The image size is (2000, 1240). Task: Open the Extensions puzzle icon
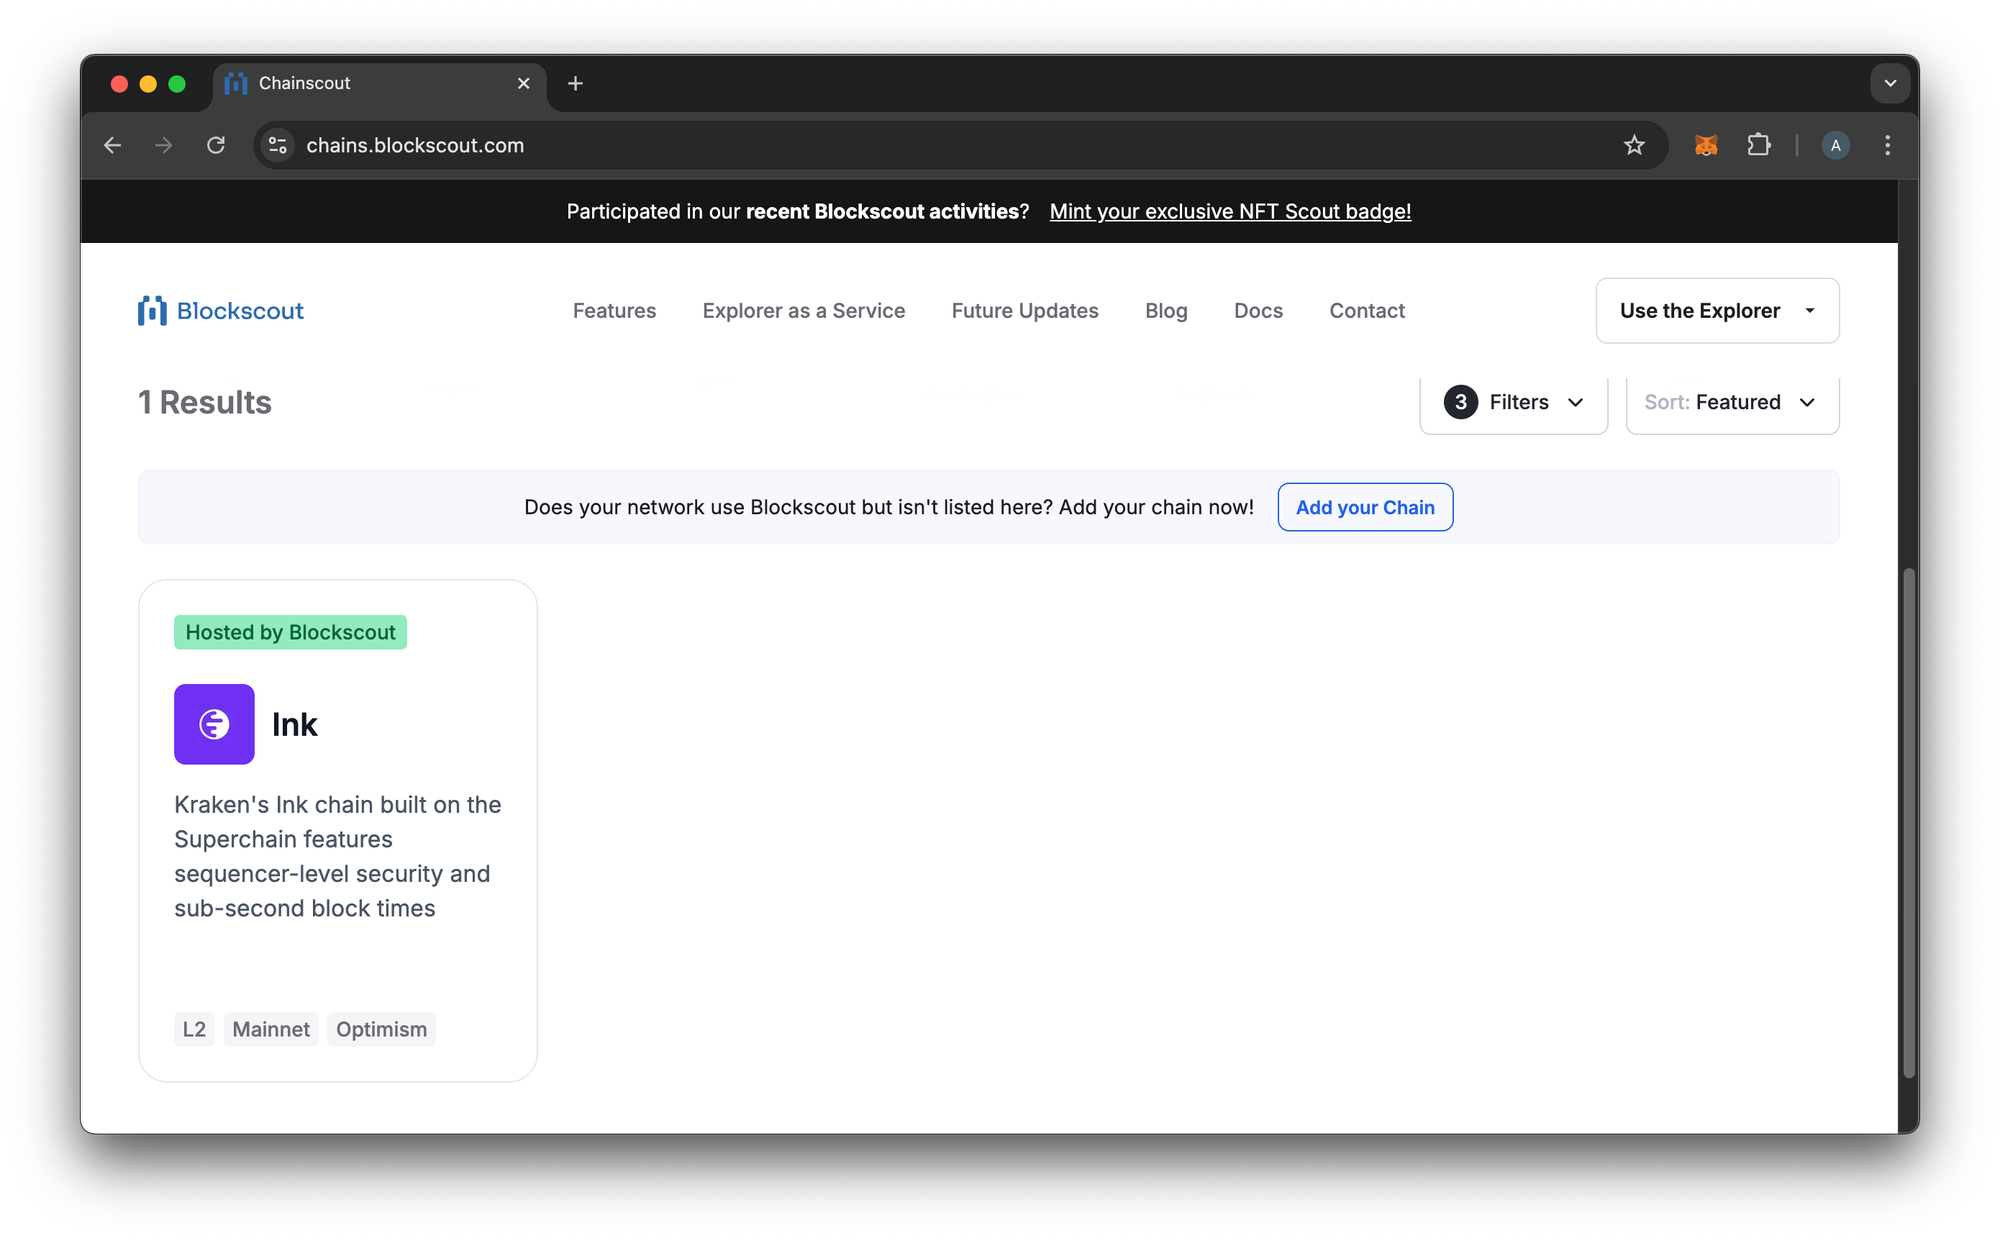[1759, 145]
